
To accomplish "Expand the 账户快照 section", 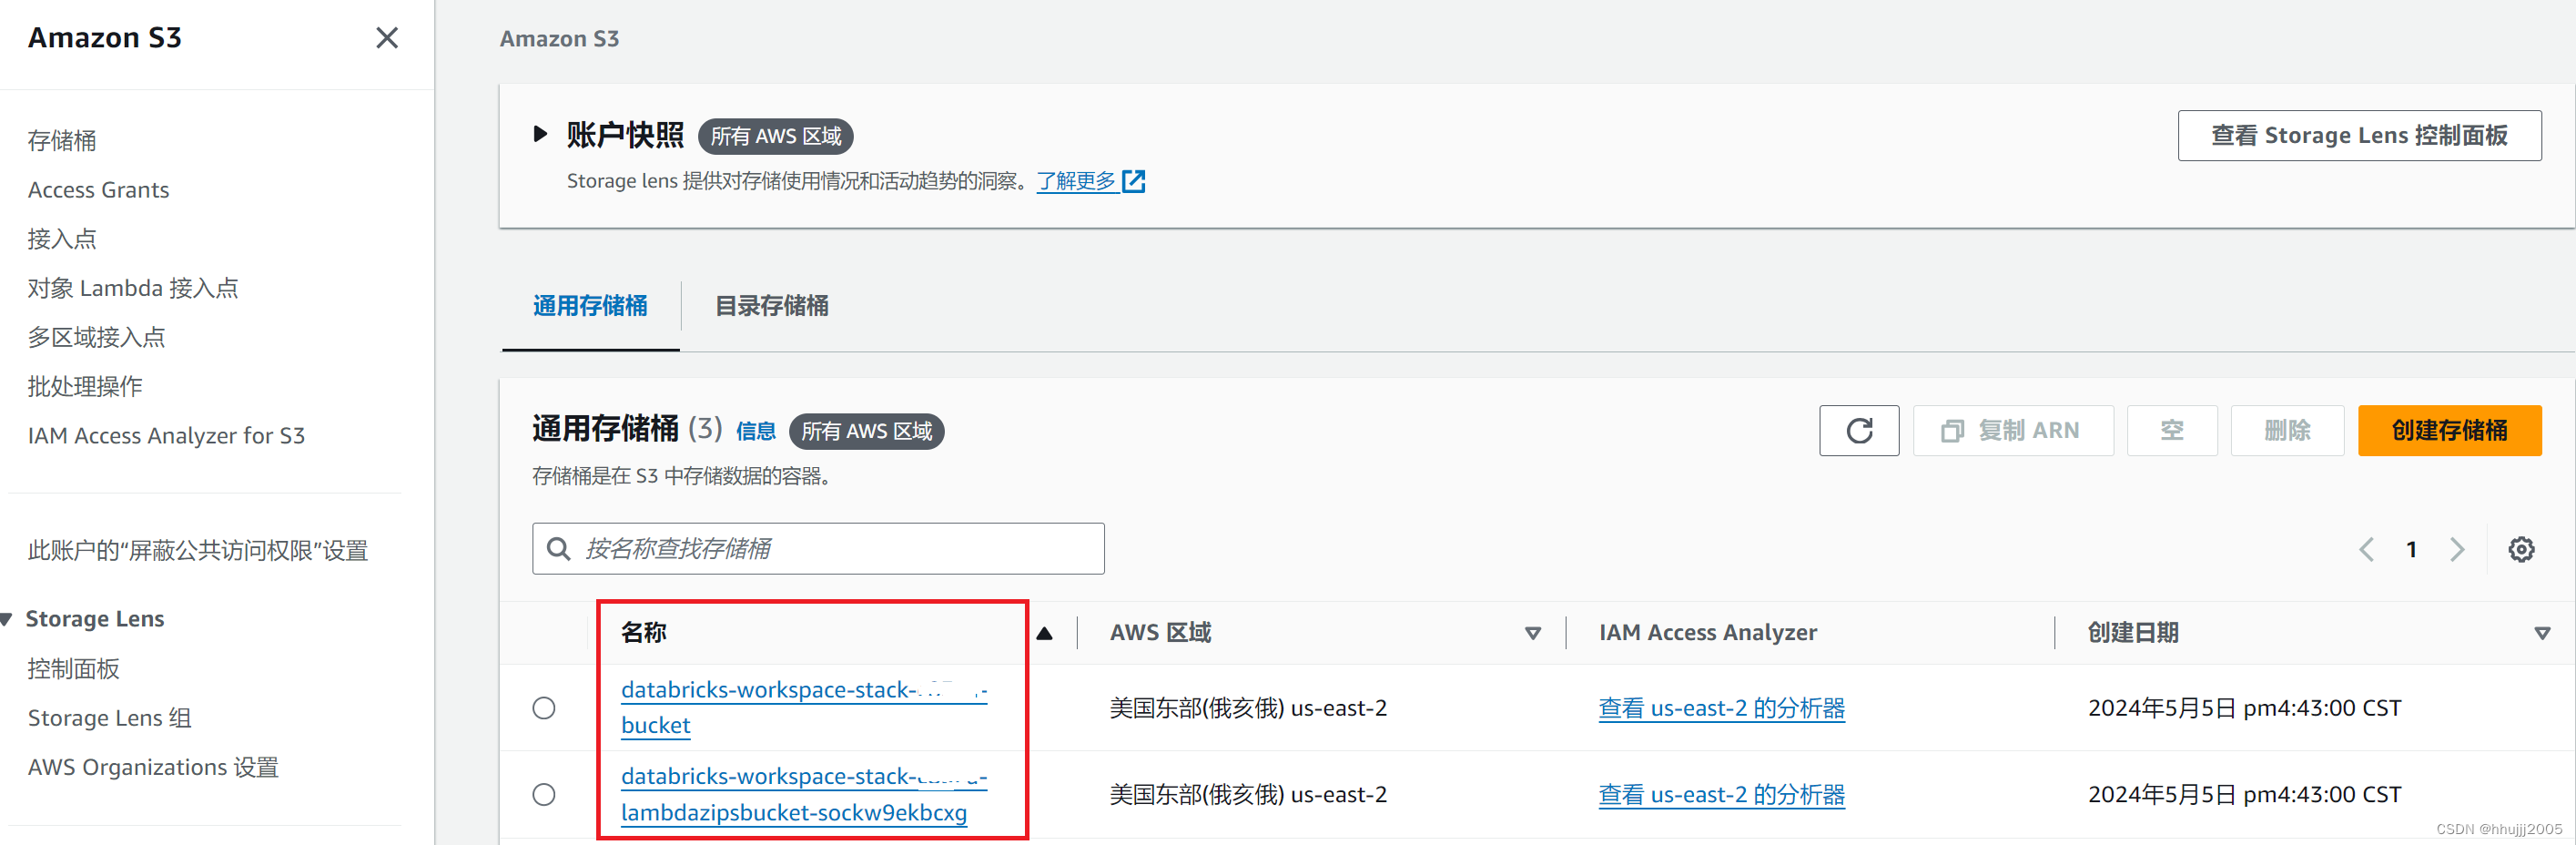I will click(540, 135).
